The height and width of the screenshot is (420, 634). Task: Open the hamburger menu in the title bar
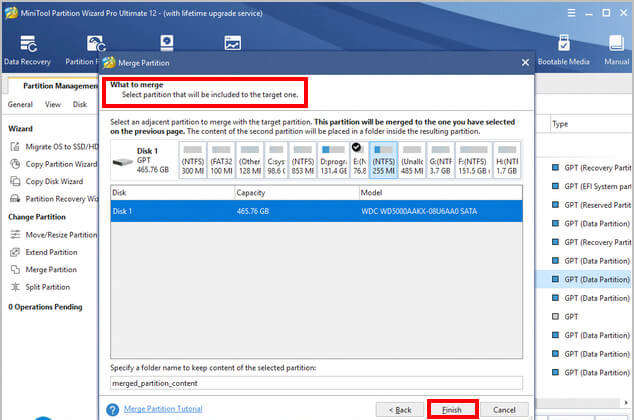coord(571,13)
